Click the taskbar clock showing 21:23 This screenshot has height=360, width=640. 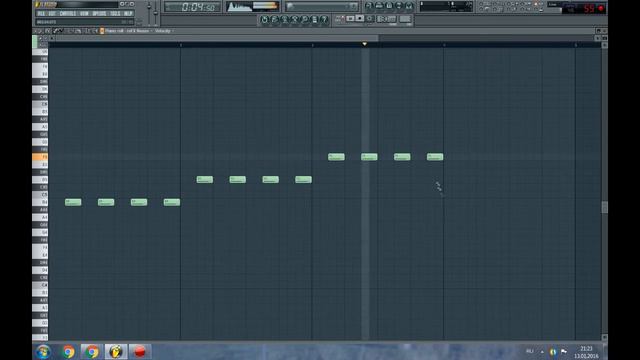pyautogui.click(x=586, y=352)
